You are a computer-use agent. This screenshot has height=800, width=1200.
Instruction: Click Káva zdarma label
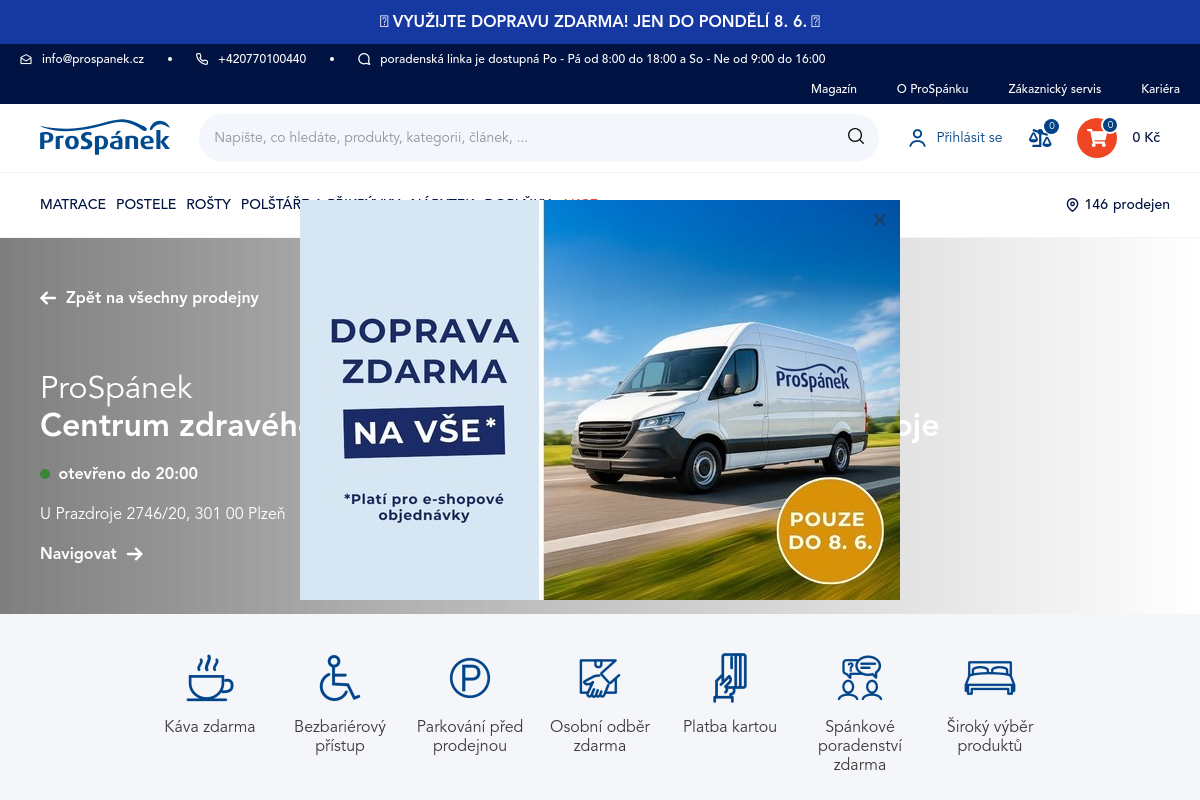pos(210,727)
